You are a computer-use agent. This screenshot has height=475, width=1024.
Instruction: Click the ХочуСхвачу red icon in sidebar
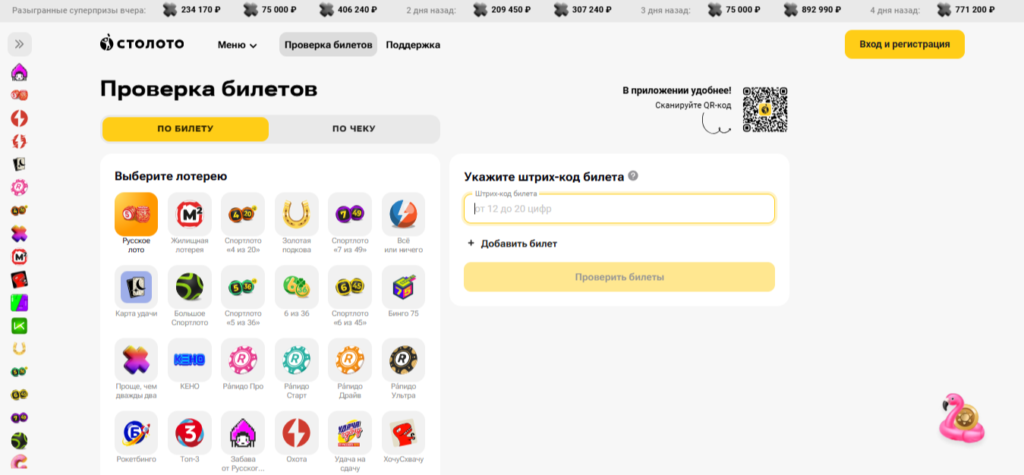pyautogui.click(x=20, y=280)
